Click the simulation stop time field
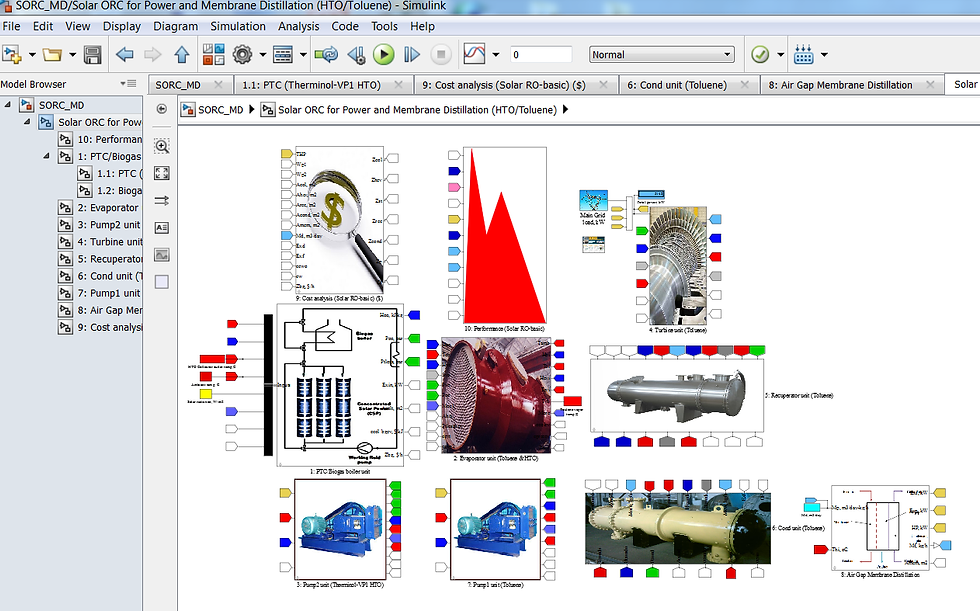Image resolution: width=980 pixels, height=611 pixels. 541,55
